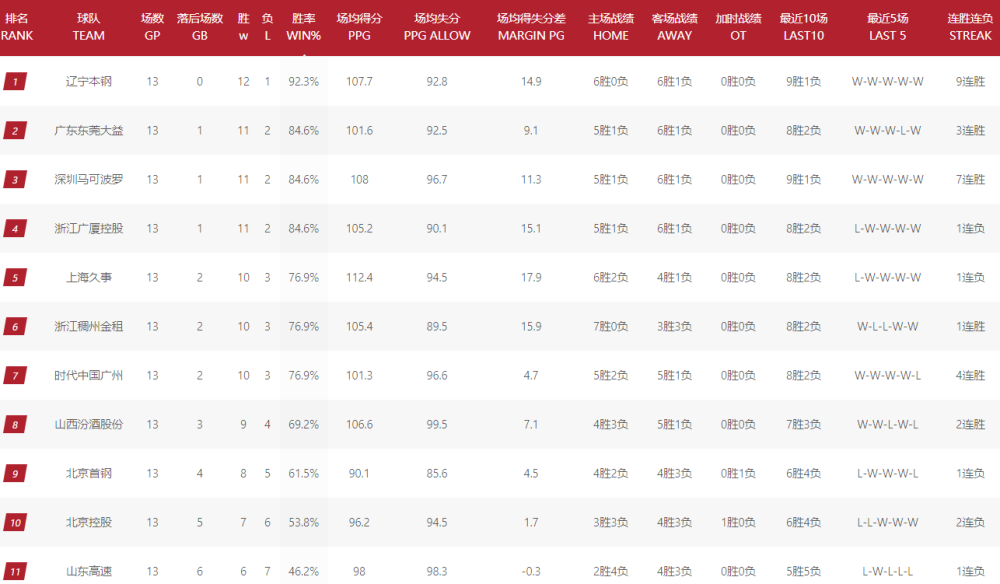
Task: Select the rank 6 badge icon
Action: point(15,326)
